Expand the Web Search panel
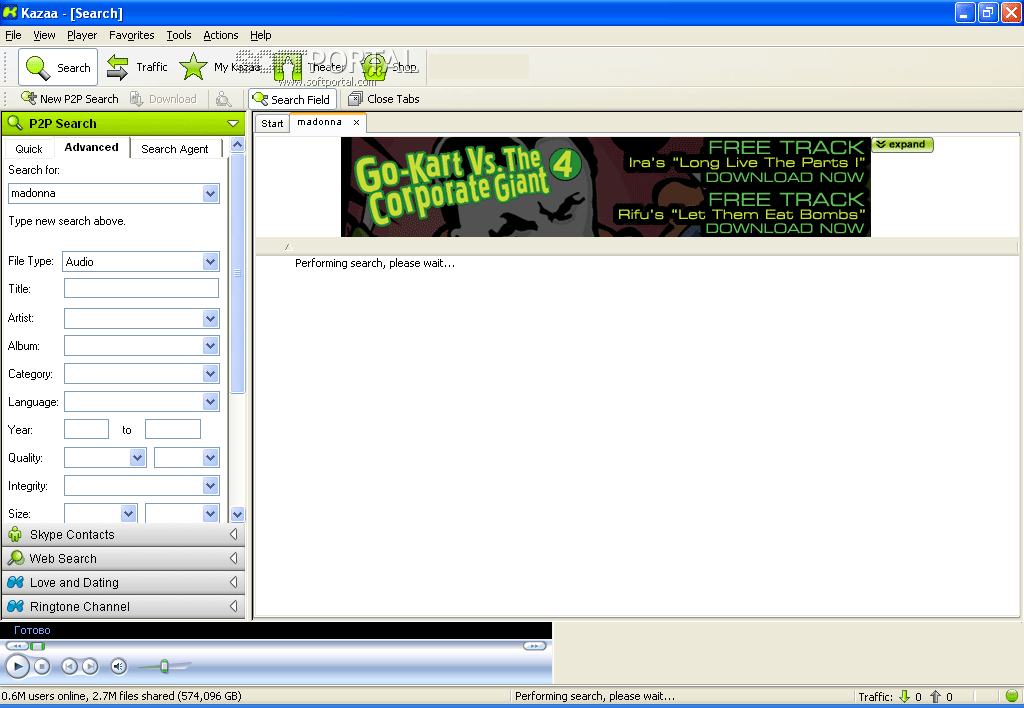 click(x=124, y=558)
